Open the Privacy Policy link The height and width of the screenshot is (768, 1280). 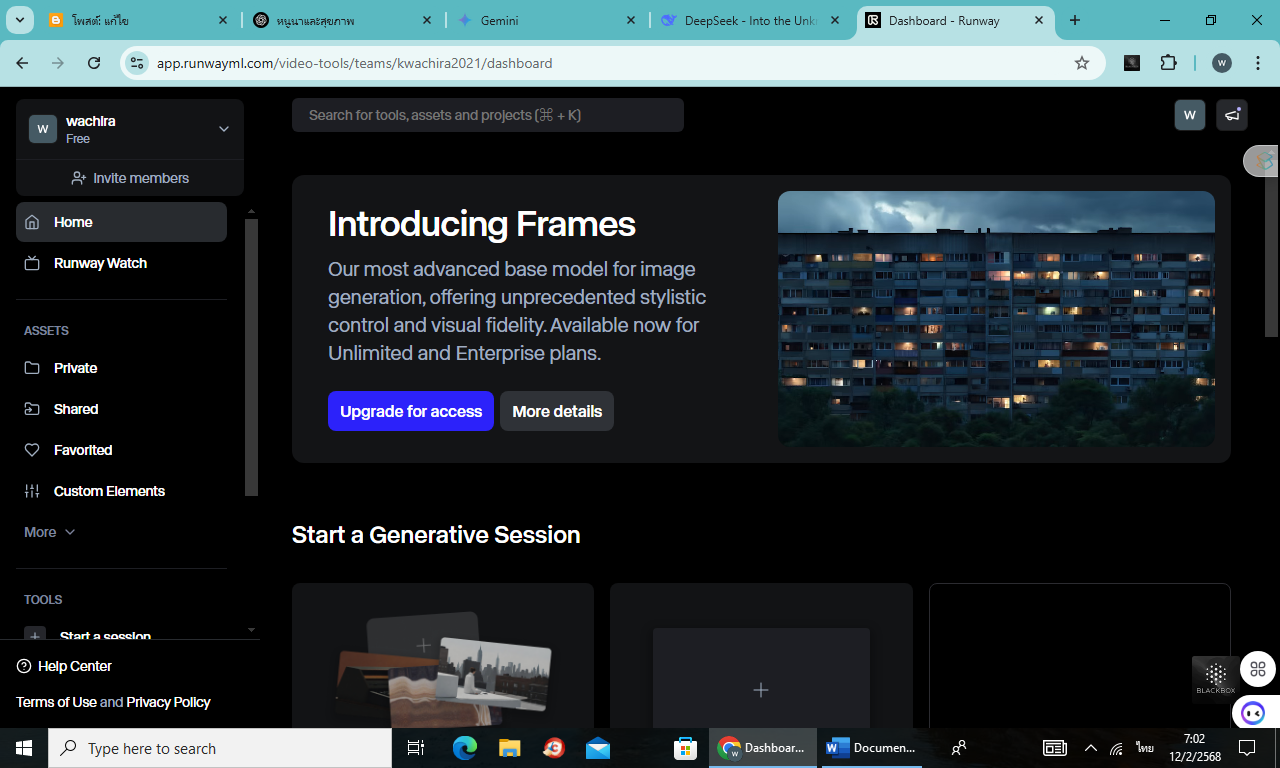pos(168,702)
